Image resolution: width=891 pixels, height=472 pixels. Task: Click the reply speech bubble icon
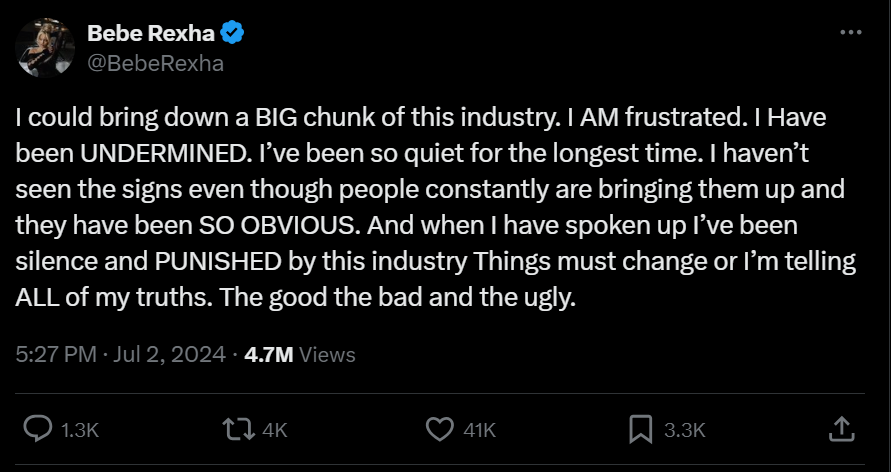(38, 430)
